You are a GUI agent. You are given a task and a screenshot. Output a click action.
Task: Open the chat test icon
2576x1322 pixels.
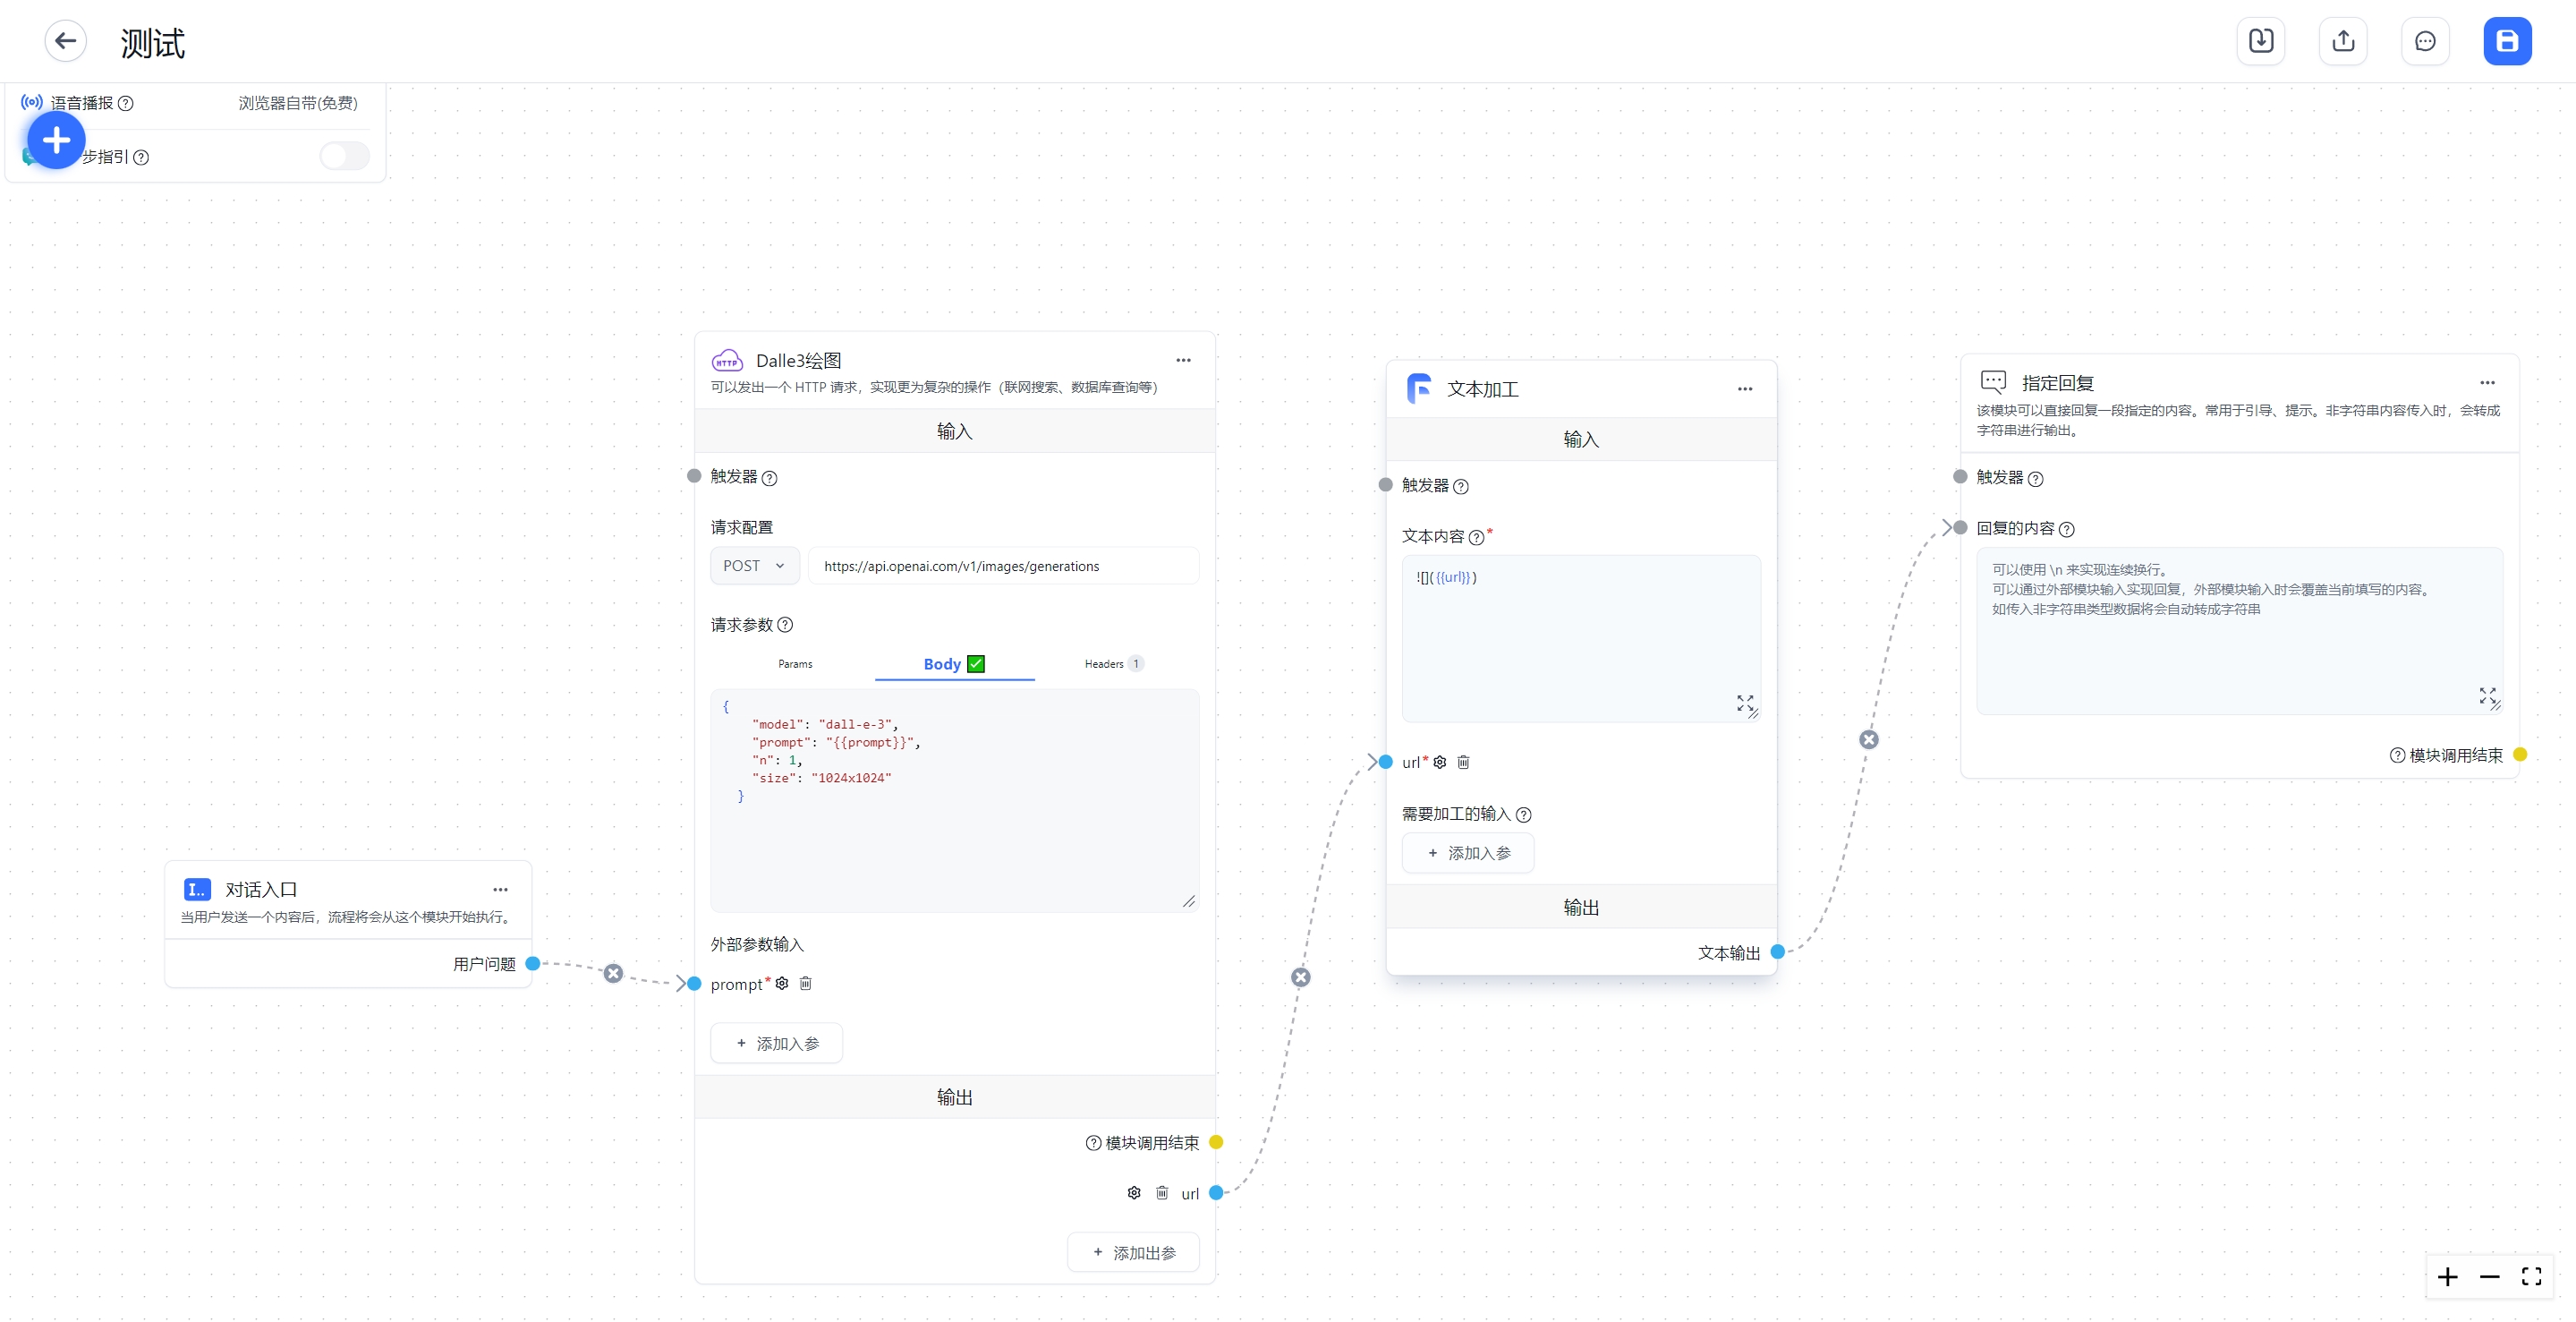2424,41
